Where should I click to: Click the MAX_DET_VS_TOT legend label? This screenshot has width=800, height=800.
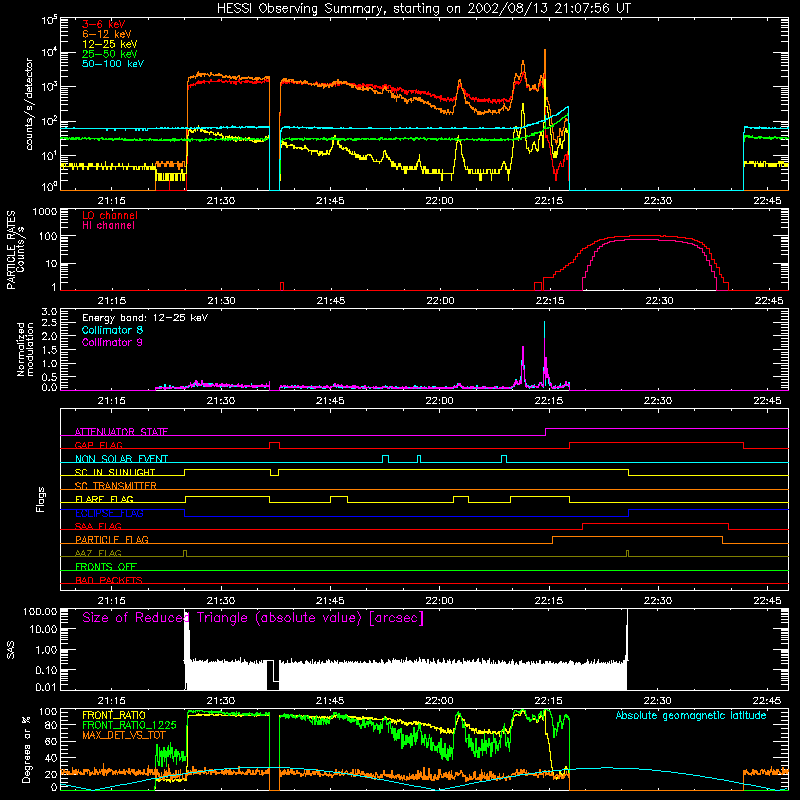click(124, 735)
